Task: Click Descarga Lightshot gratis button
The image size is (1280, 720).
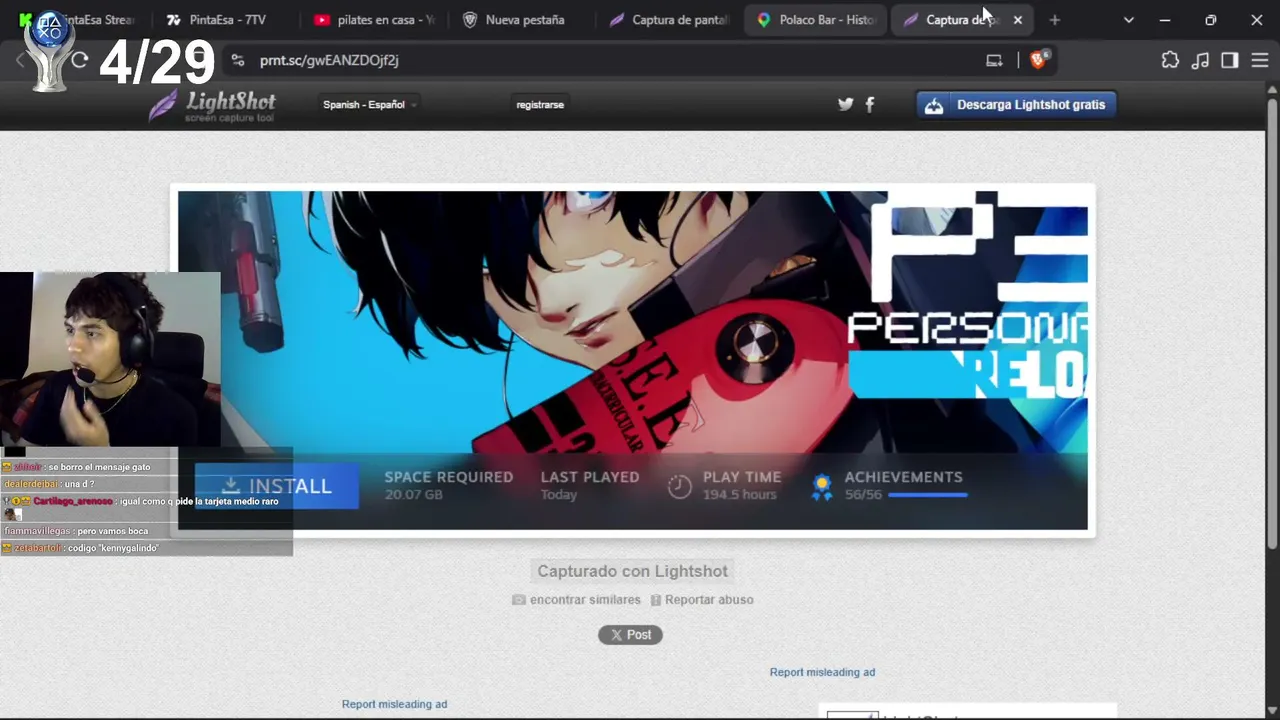Action: click(x=1017, y=104)
